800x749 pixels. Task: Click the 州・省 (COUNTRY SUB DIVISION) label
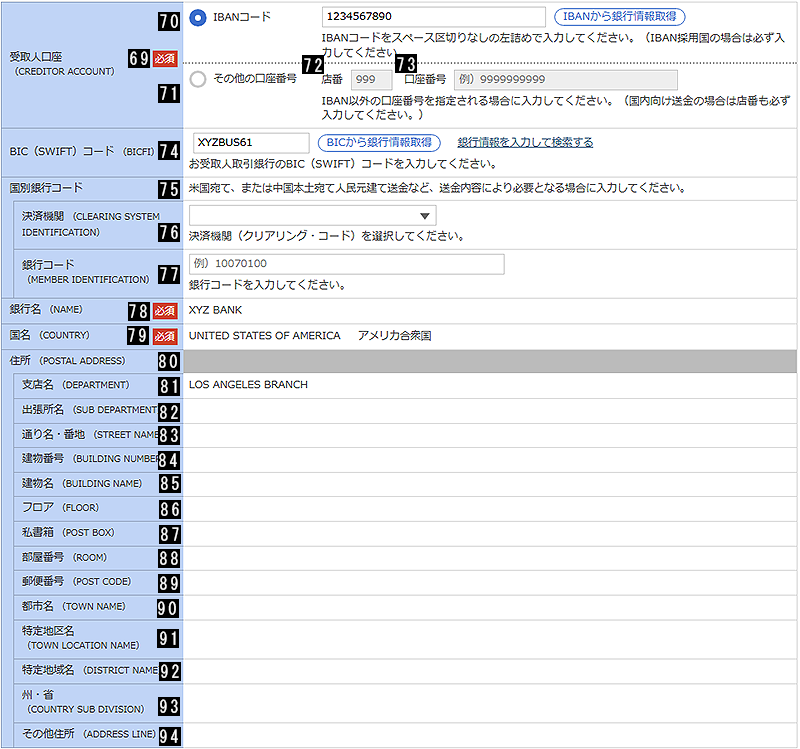point(83,702)
